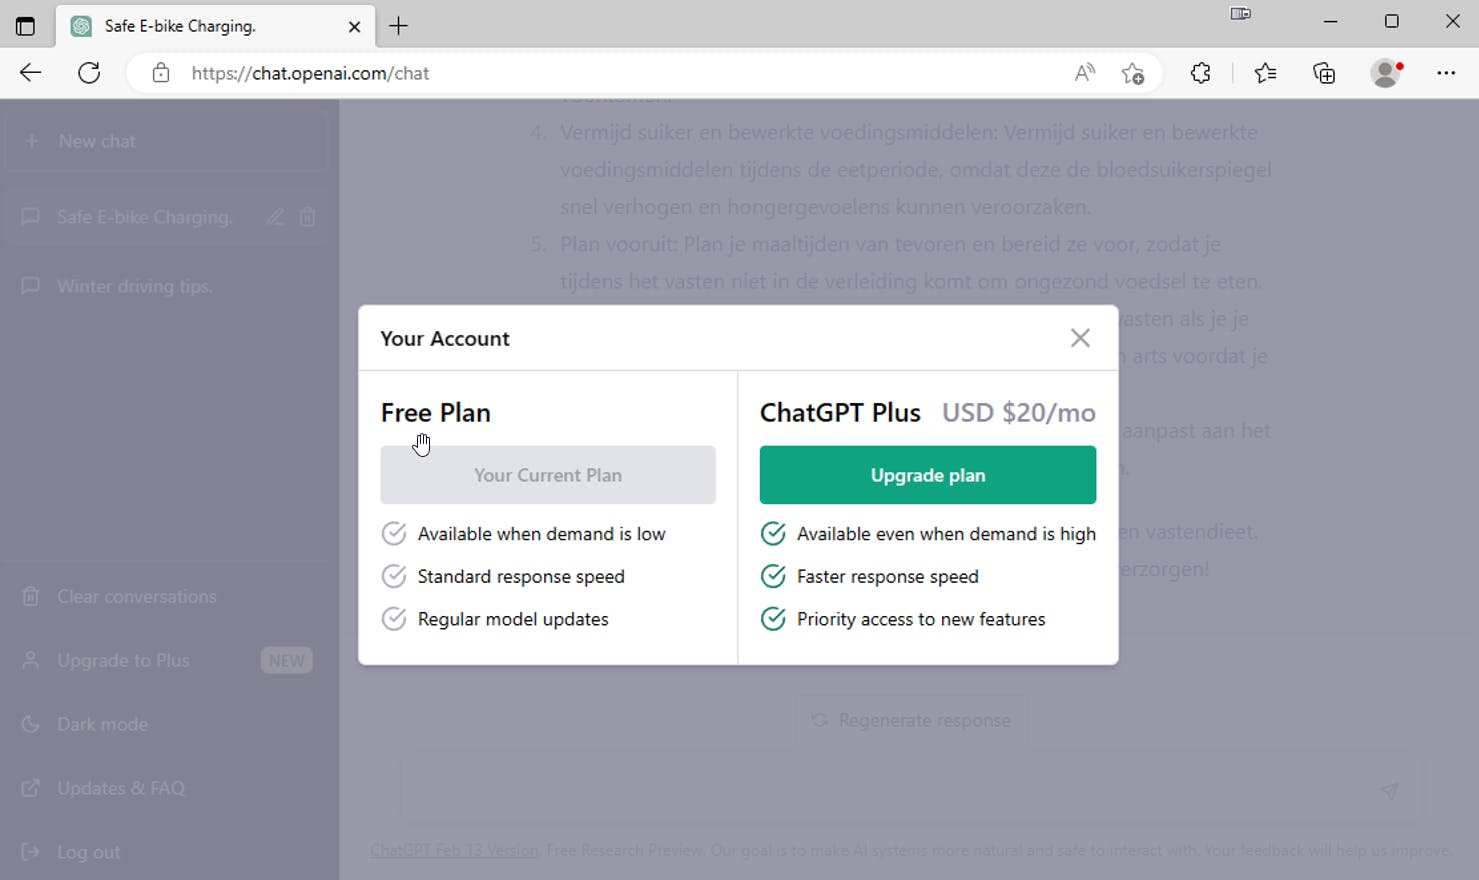Click the Your Current Plan button
This screenshot has height=880, width=1479.
click(x=547, y=475)
